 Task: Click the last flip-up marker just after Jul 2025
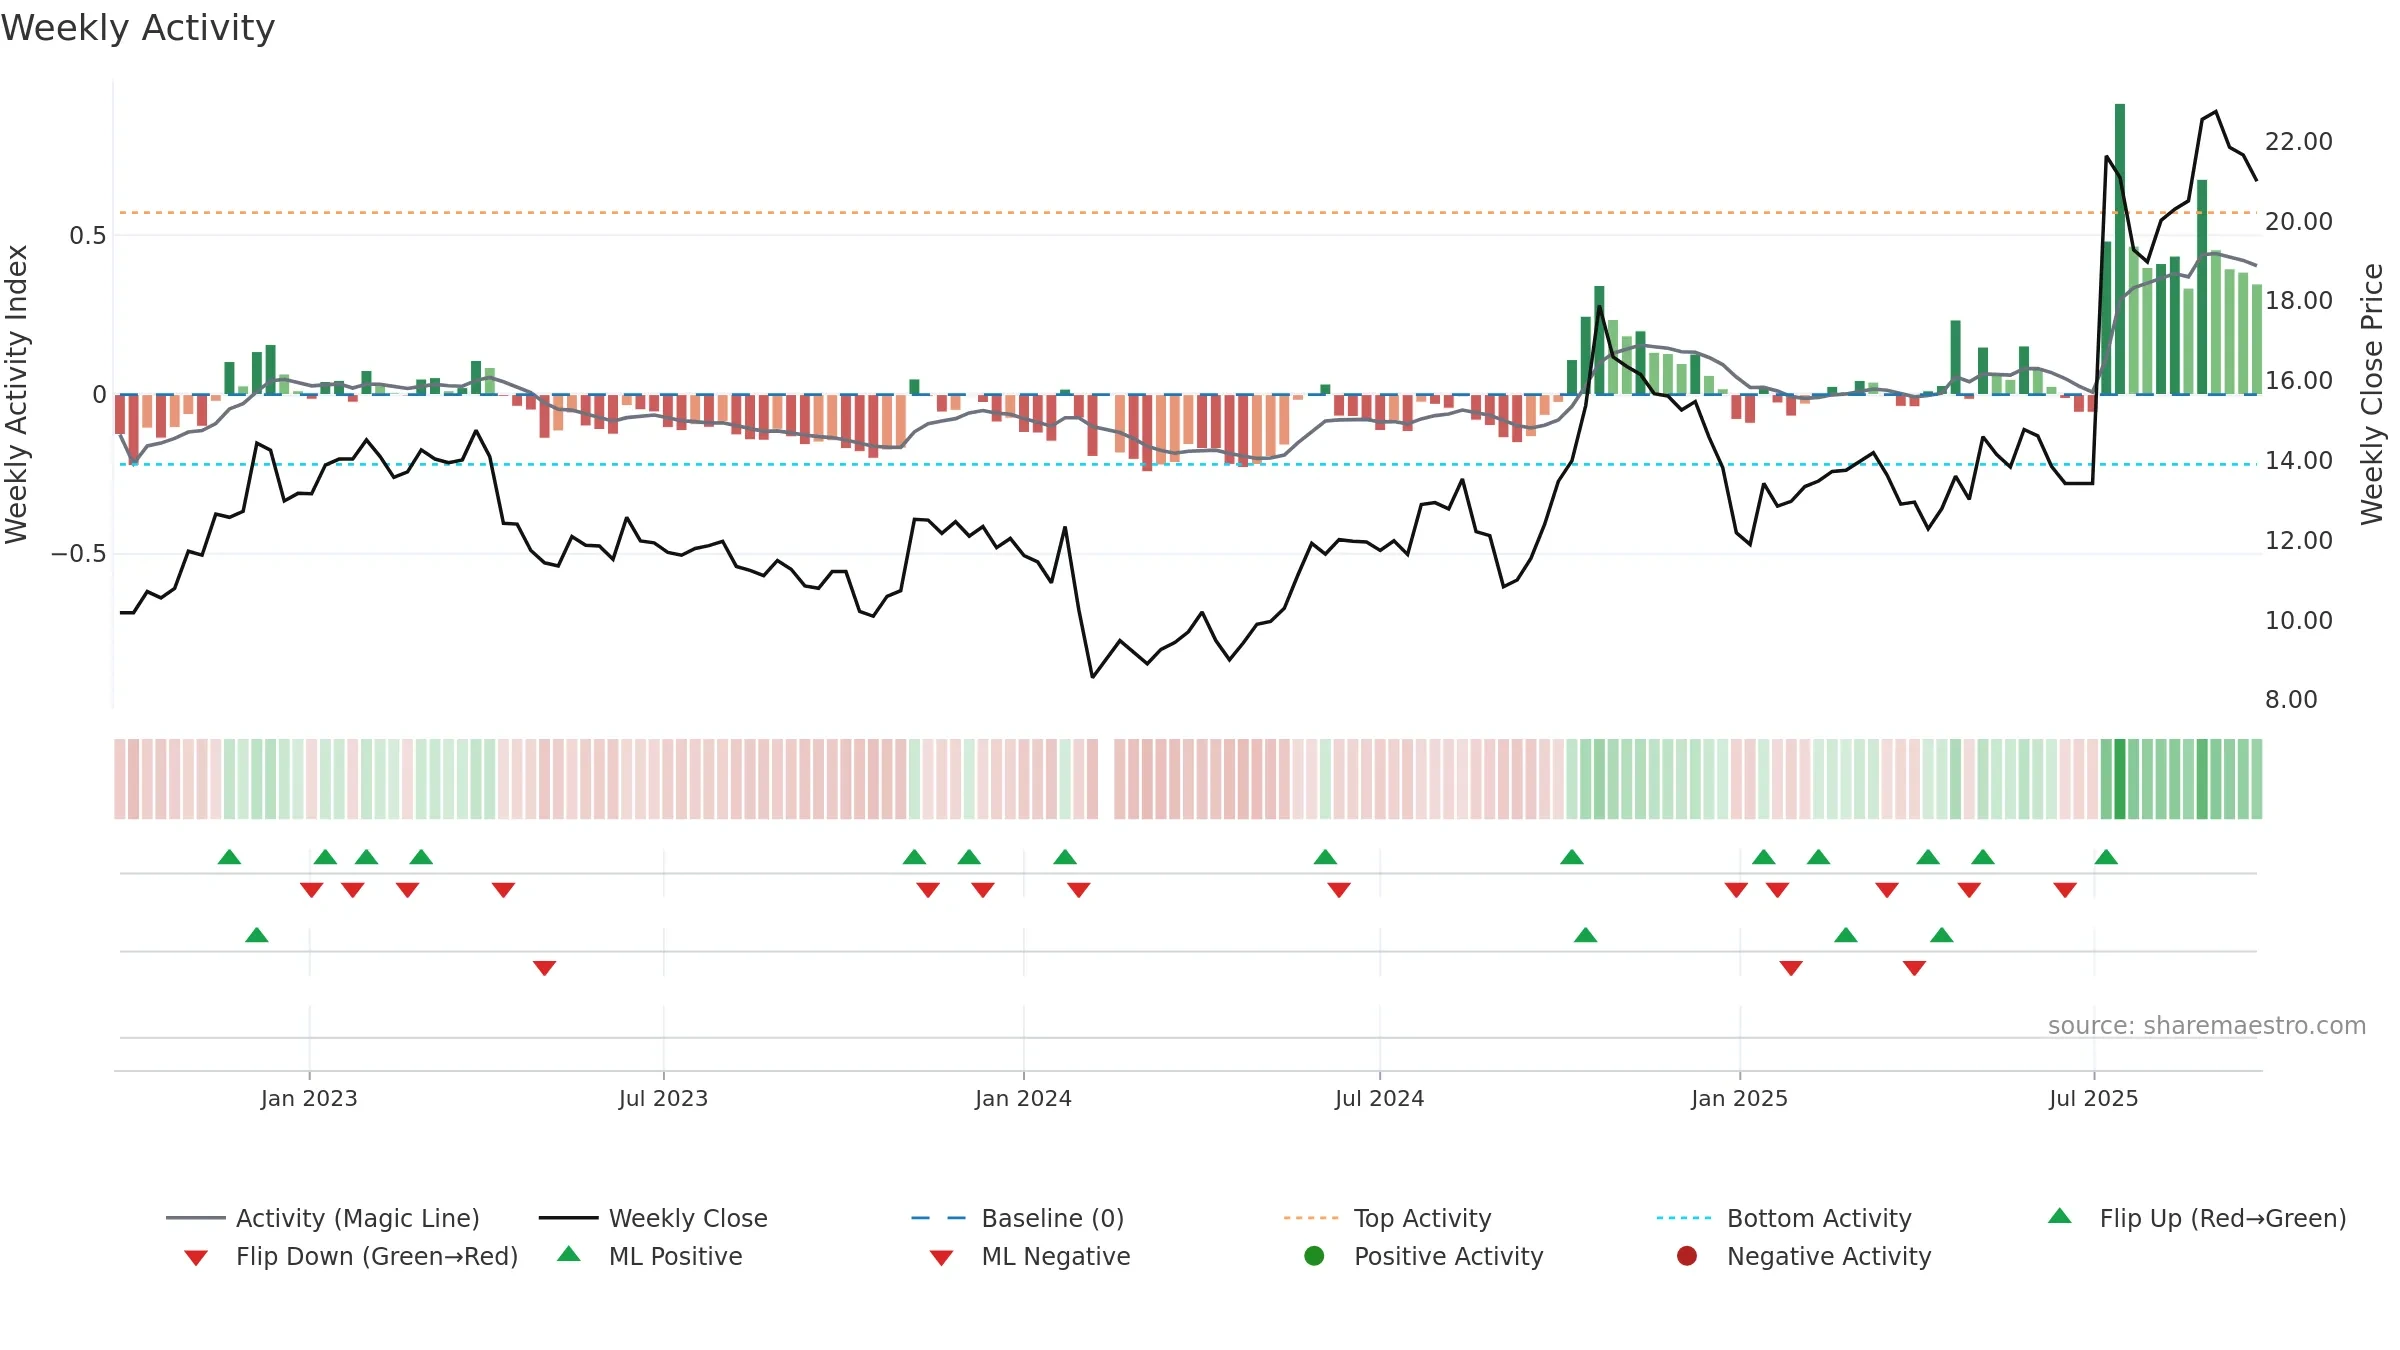point(2106,857)
